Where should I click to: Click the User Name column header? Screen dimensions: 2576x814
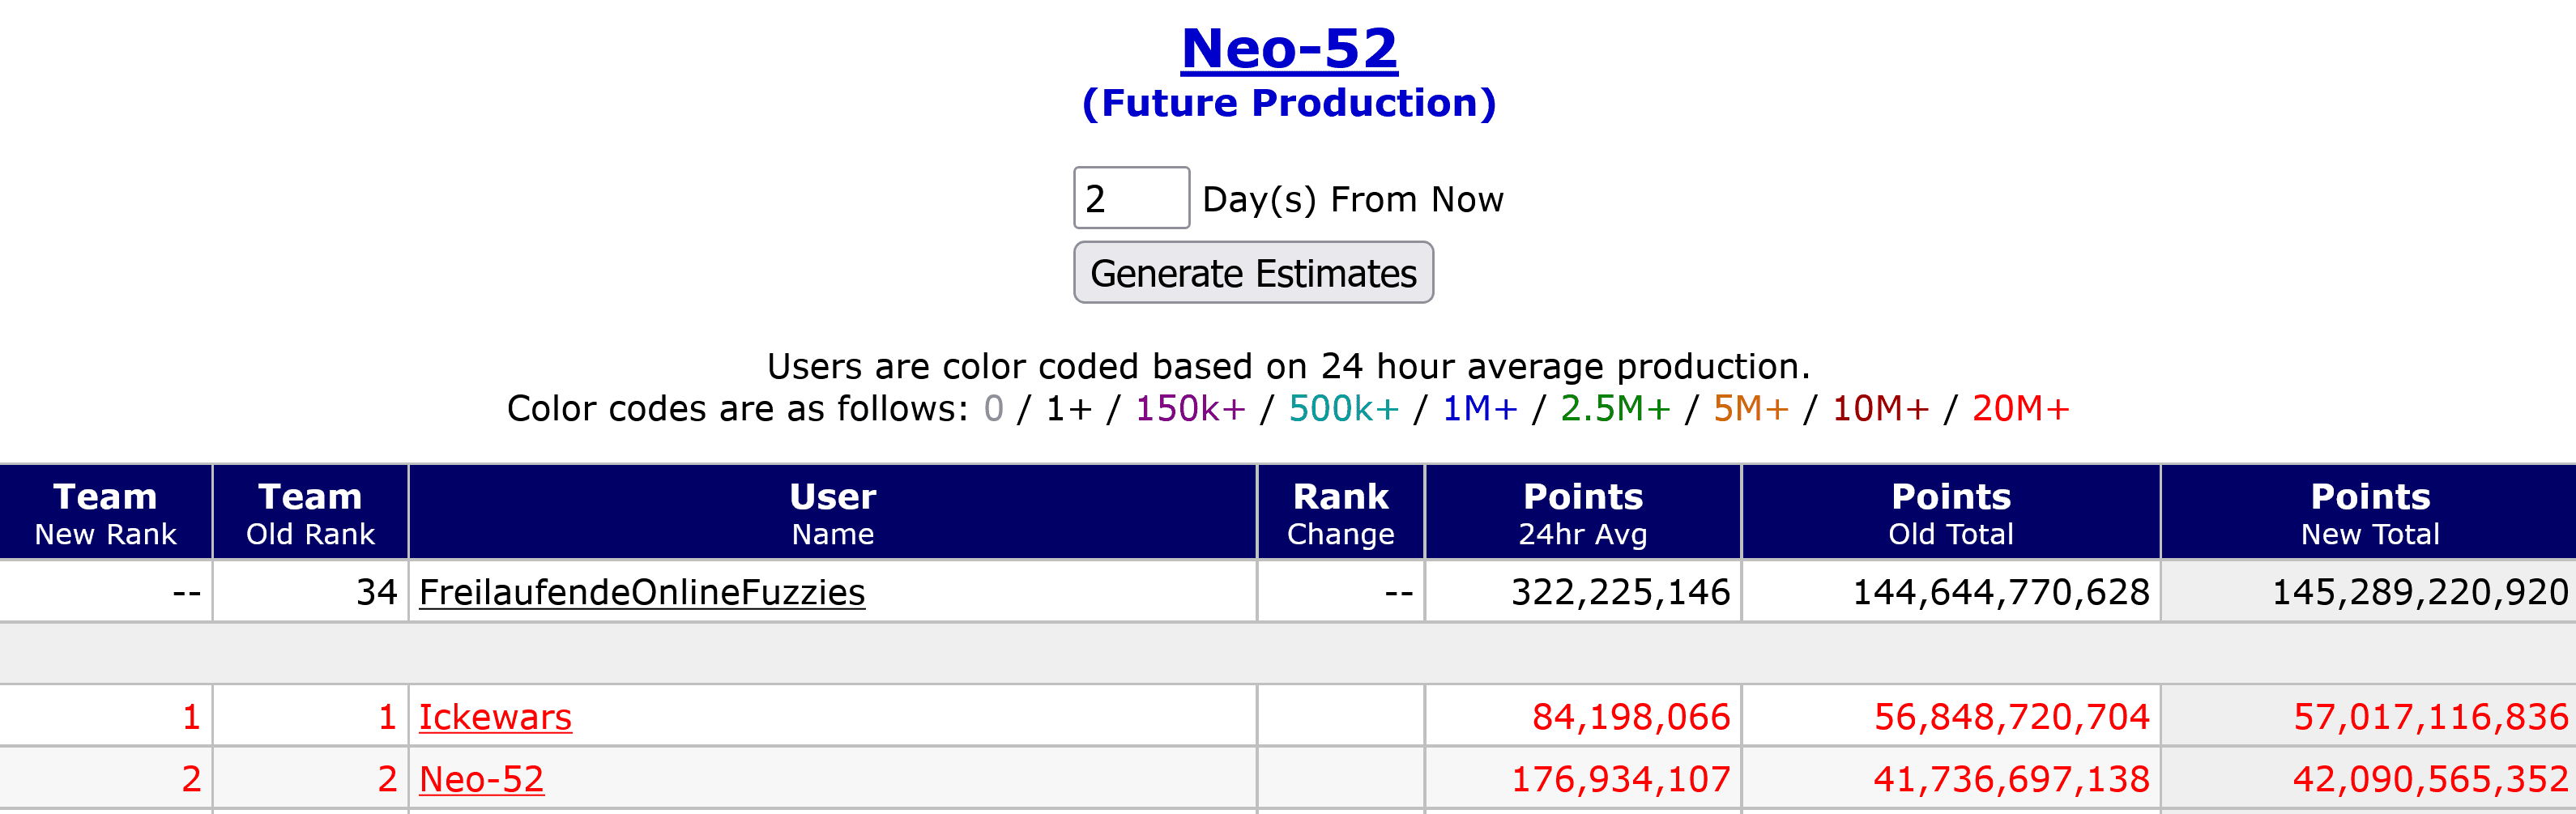832,513
